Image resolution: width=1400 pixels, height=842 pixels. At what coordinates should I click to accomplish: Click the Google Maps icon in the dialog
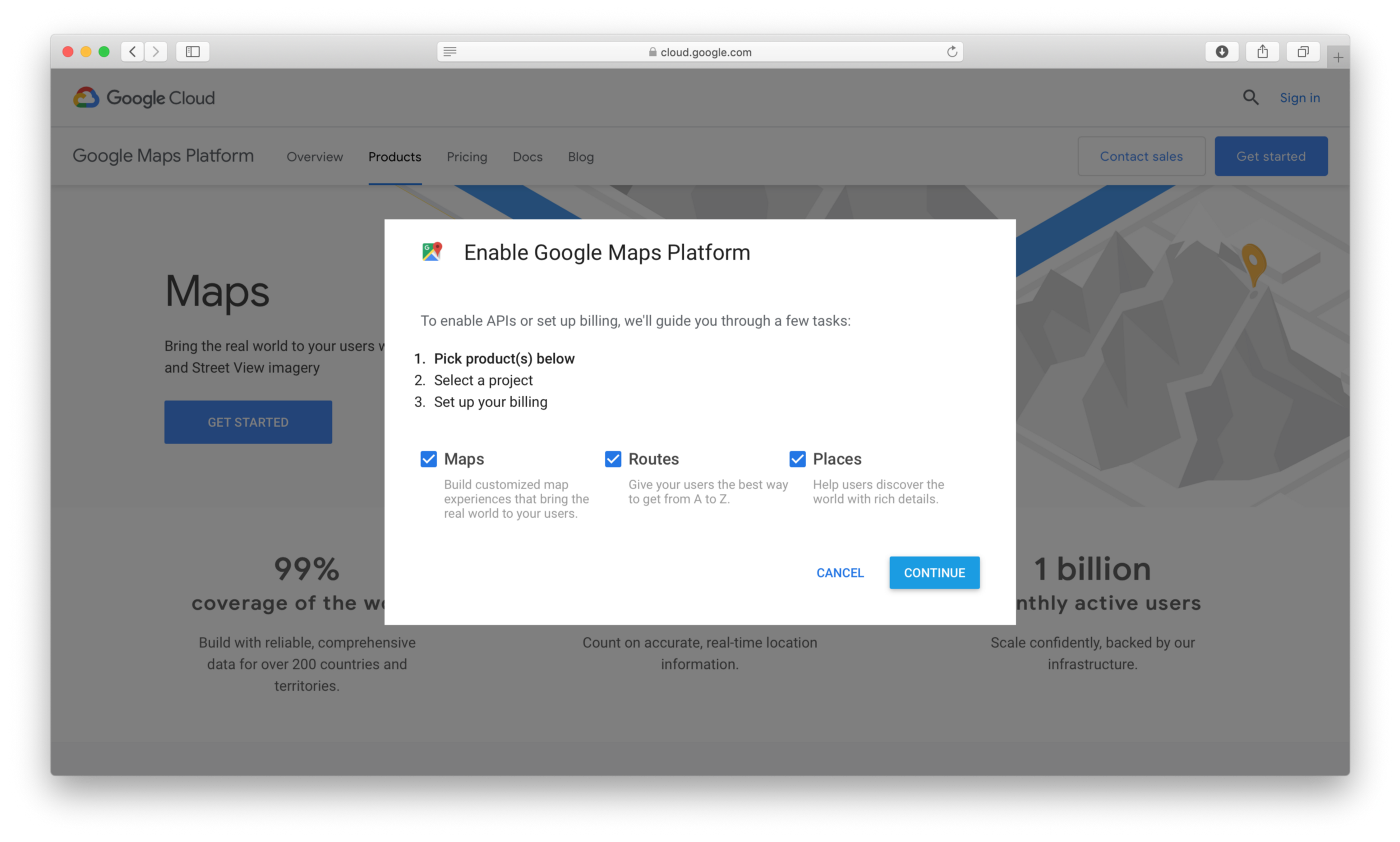431,252
